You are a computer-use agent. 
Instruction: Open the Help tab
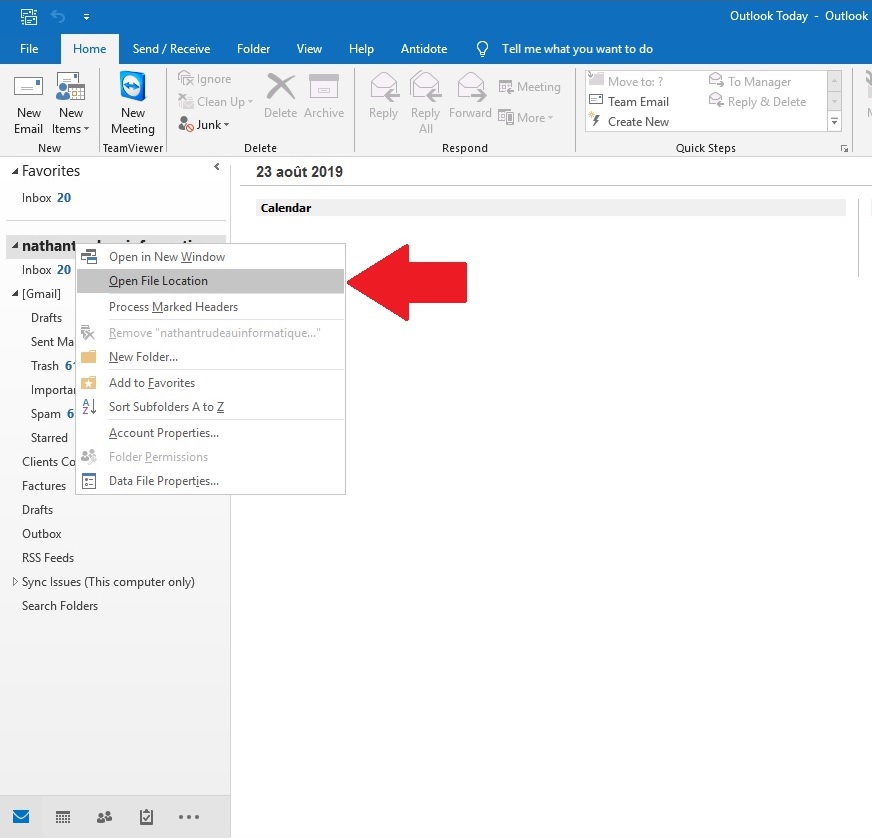pyautogui.click(x=361, y=49)
